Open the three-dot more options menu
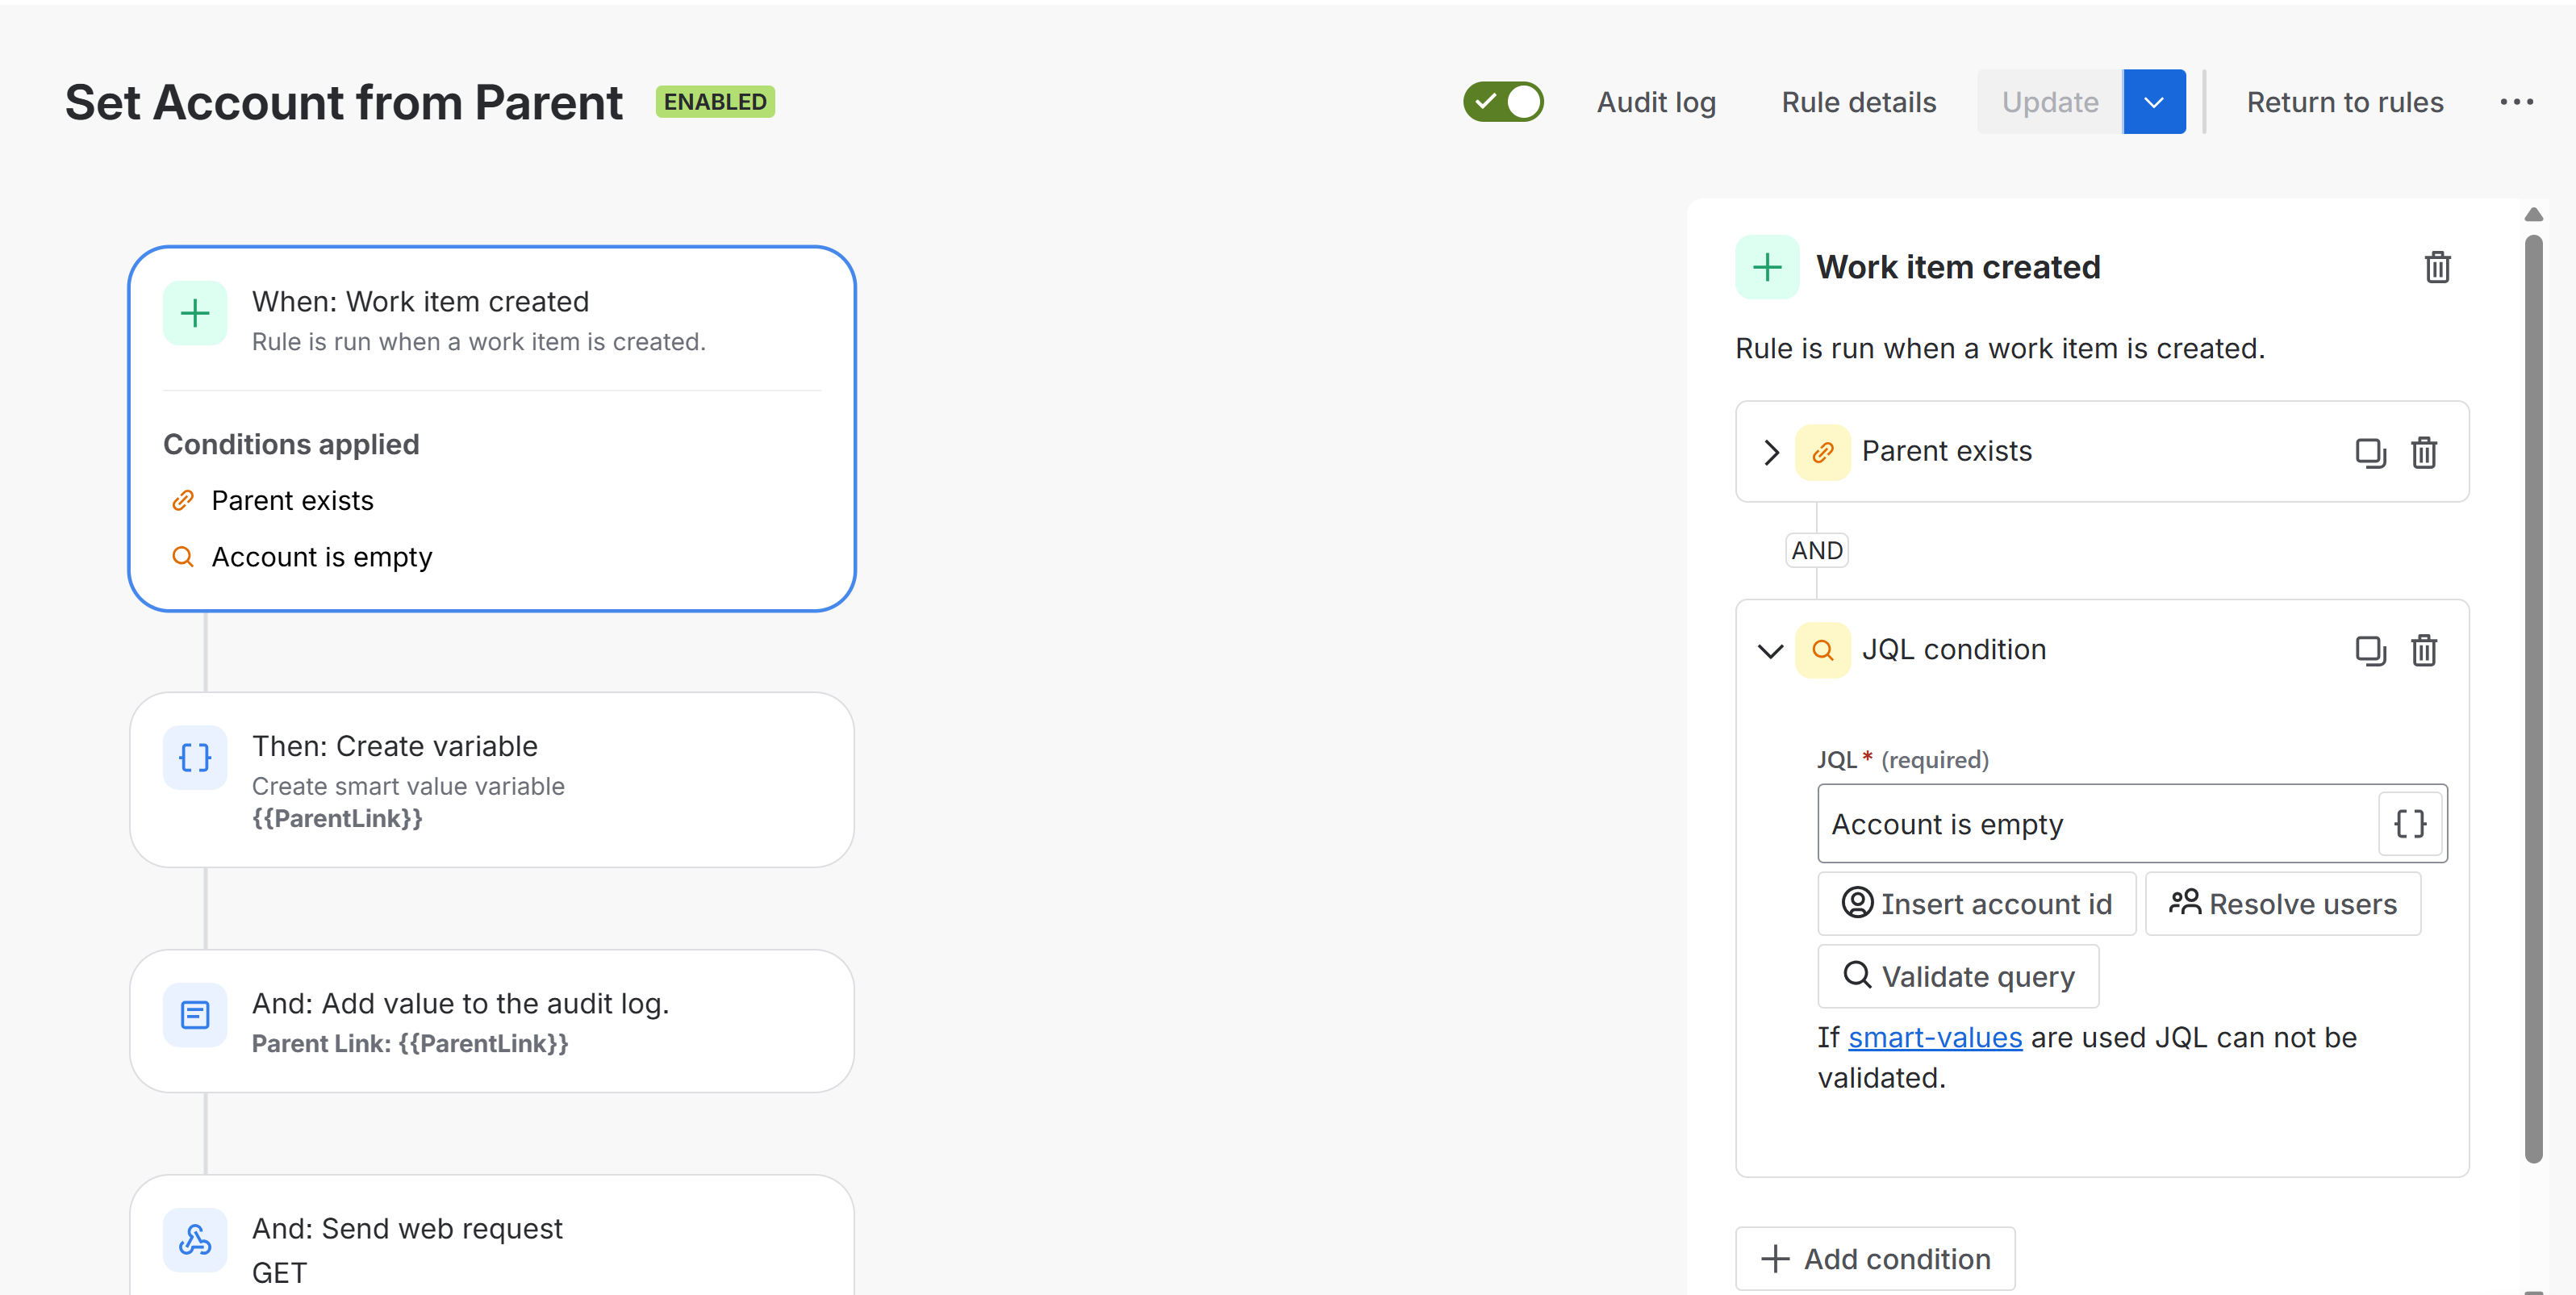 point(2516,102)
